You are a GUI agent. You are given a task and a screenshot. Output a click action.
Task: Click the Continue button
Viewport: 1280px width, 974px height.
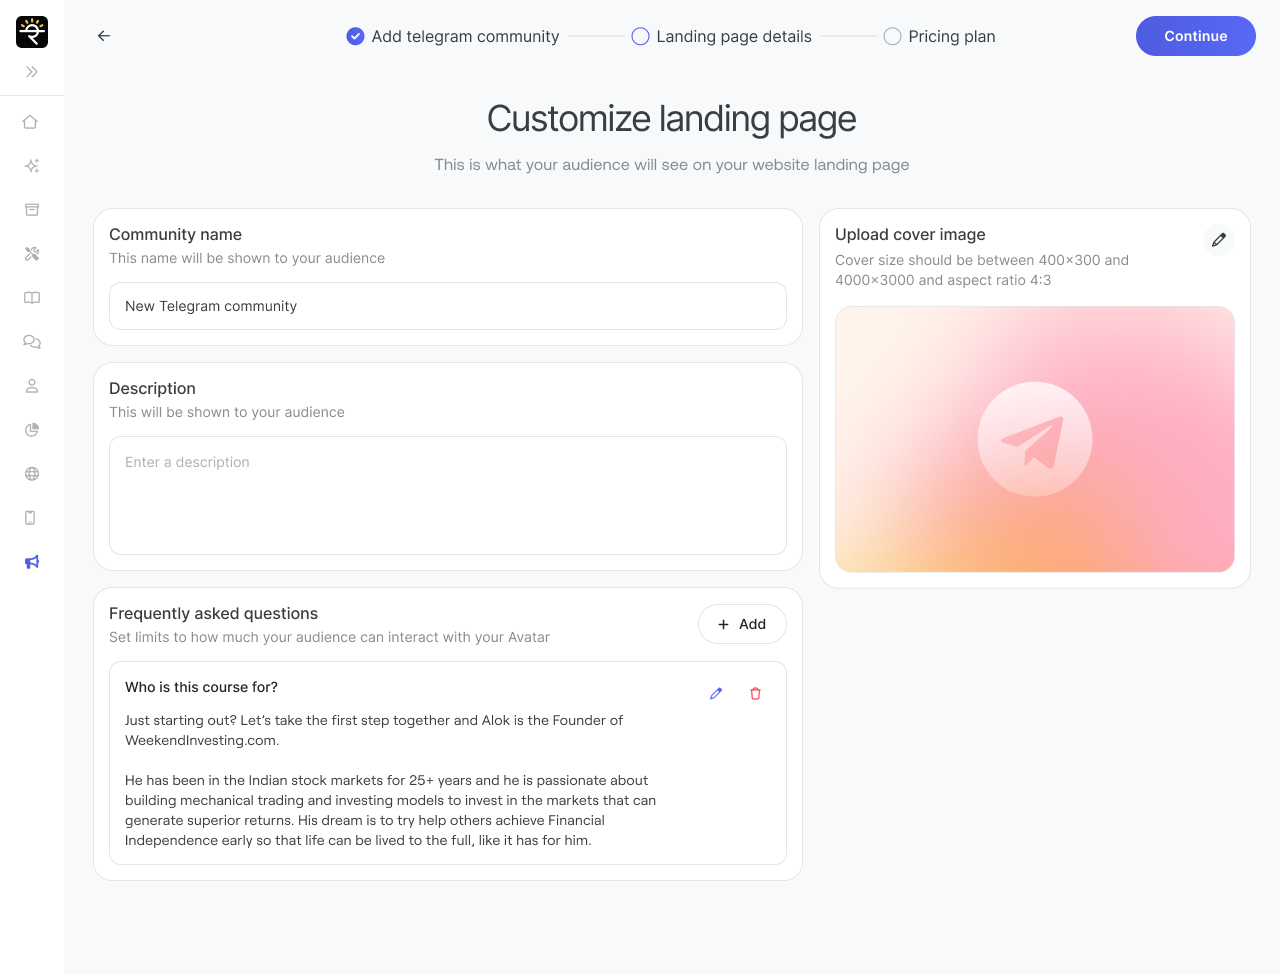(1195, 36)
